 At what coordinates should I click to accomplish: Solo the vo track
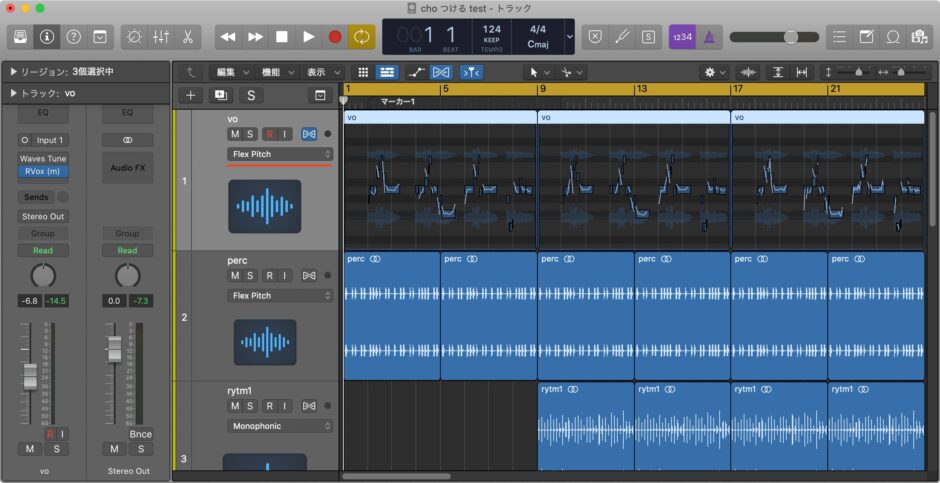251,134
